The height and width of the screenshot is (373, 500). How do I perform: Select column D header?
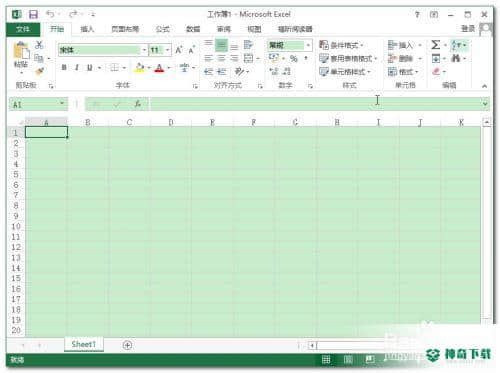(x=171, y=123)
